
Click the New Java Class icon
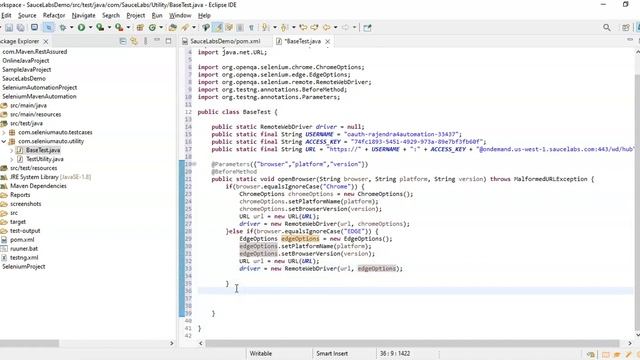tap(152, 28)
